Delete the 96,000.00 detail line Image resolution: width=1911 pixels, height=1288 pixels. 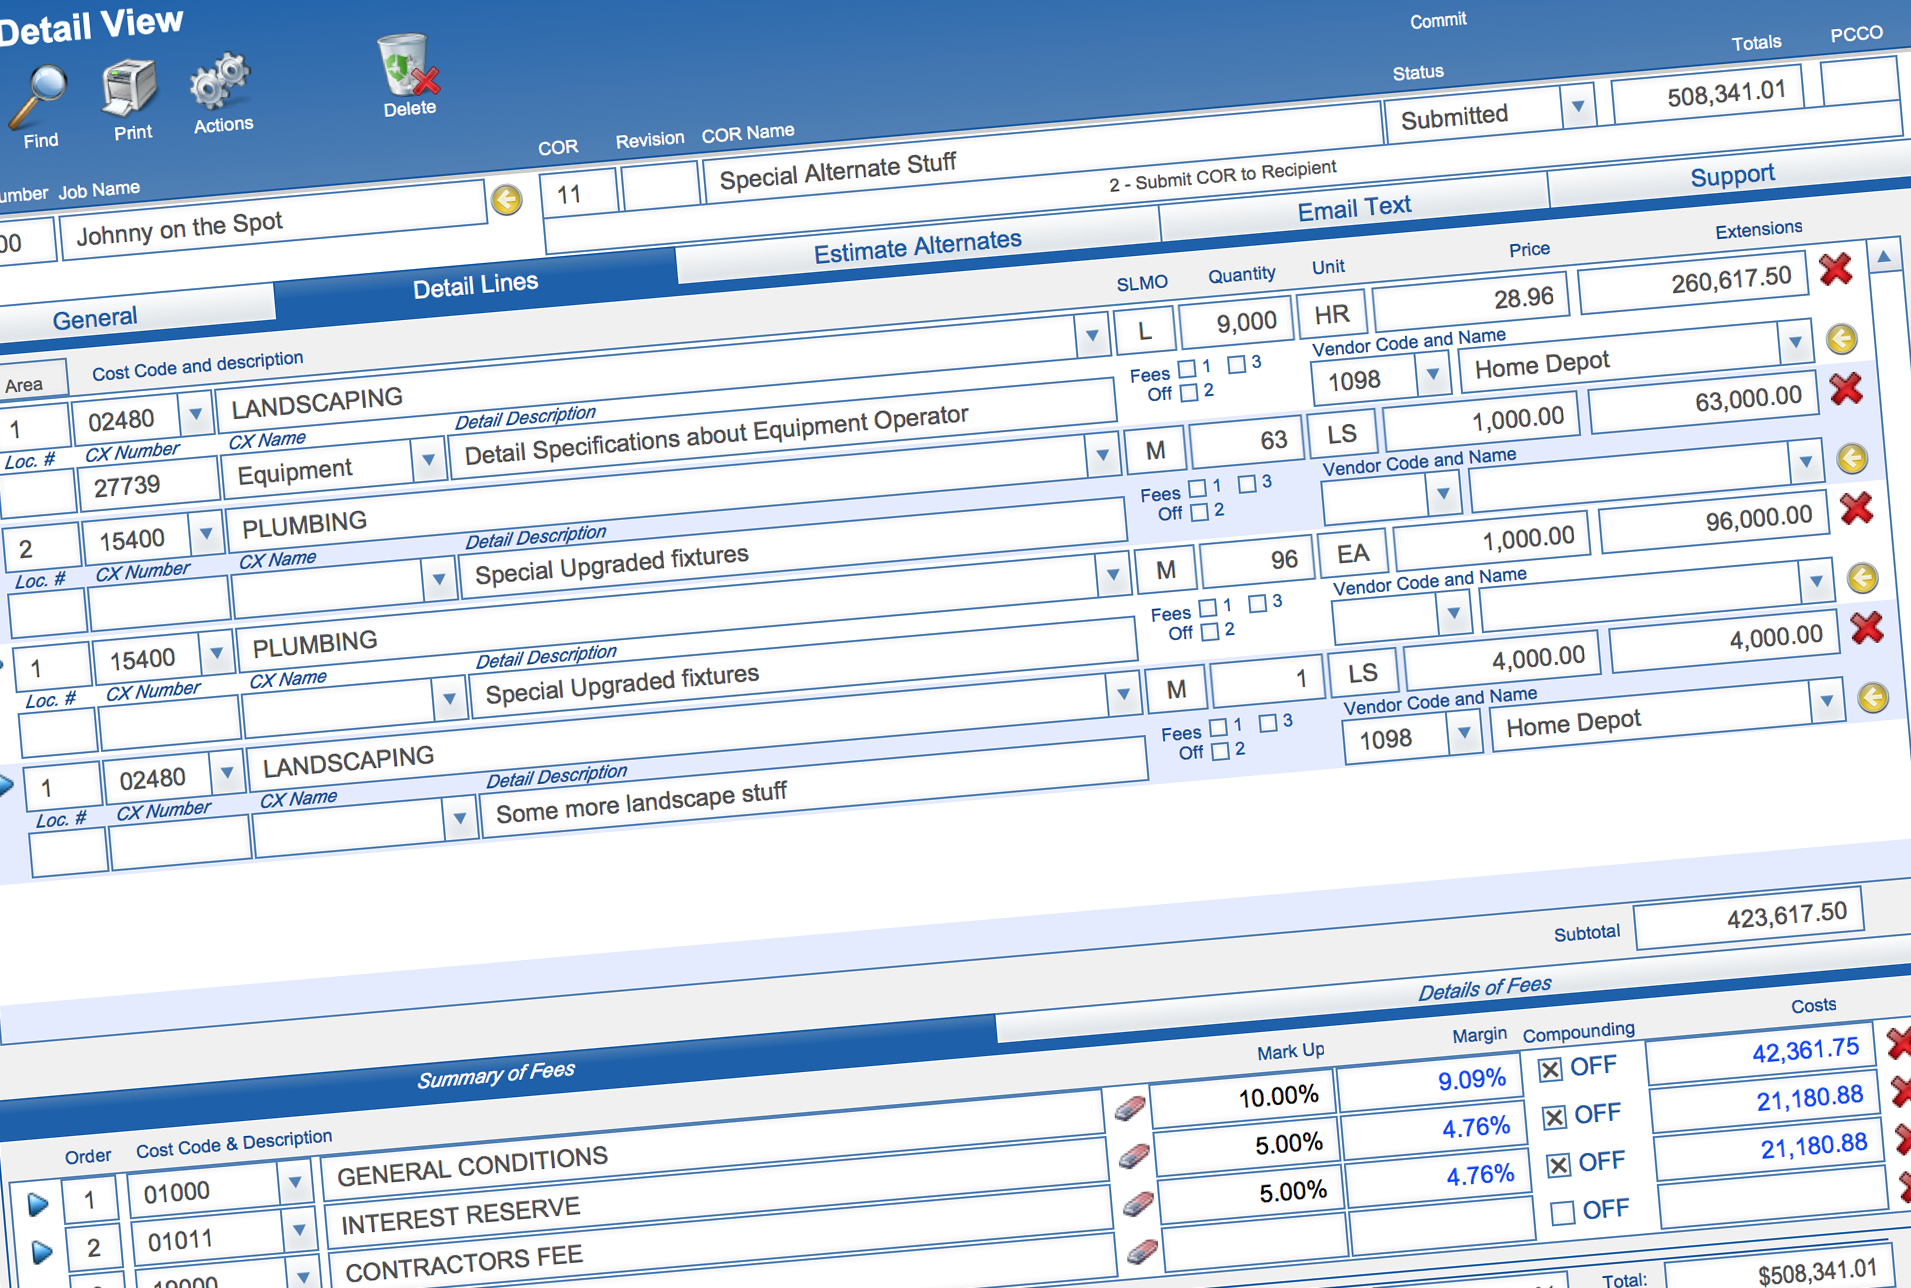(1856, 508)
